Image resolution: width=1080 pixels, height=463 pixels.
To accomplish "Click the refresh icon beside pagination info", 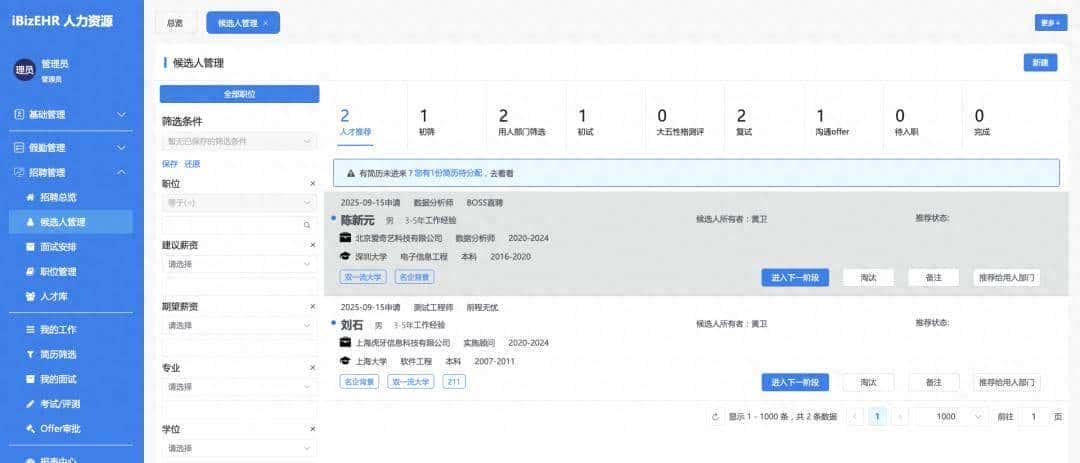I will [x=715, y=417].
